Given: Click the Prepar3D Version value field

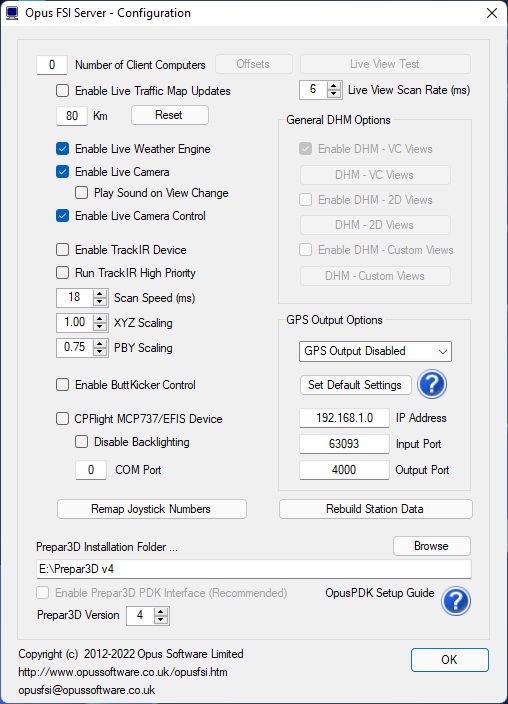Looking at the screenshot, I should pos(141,616).
